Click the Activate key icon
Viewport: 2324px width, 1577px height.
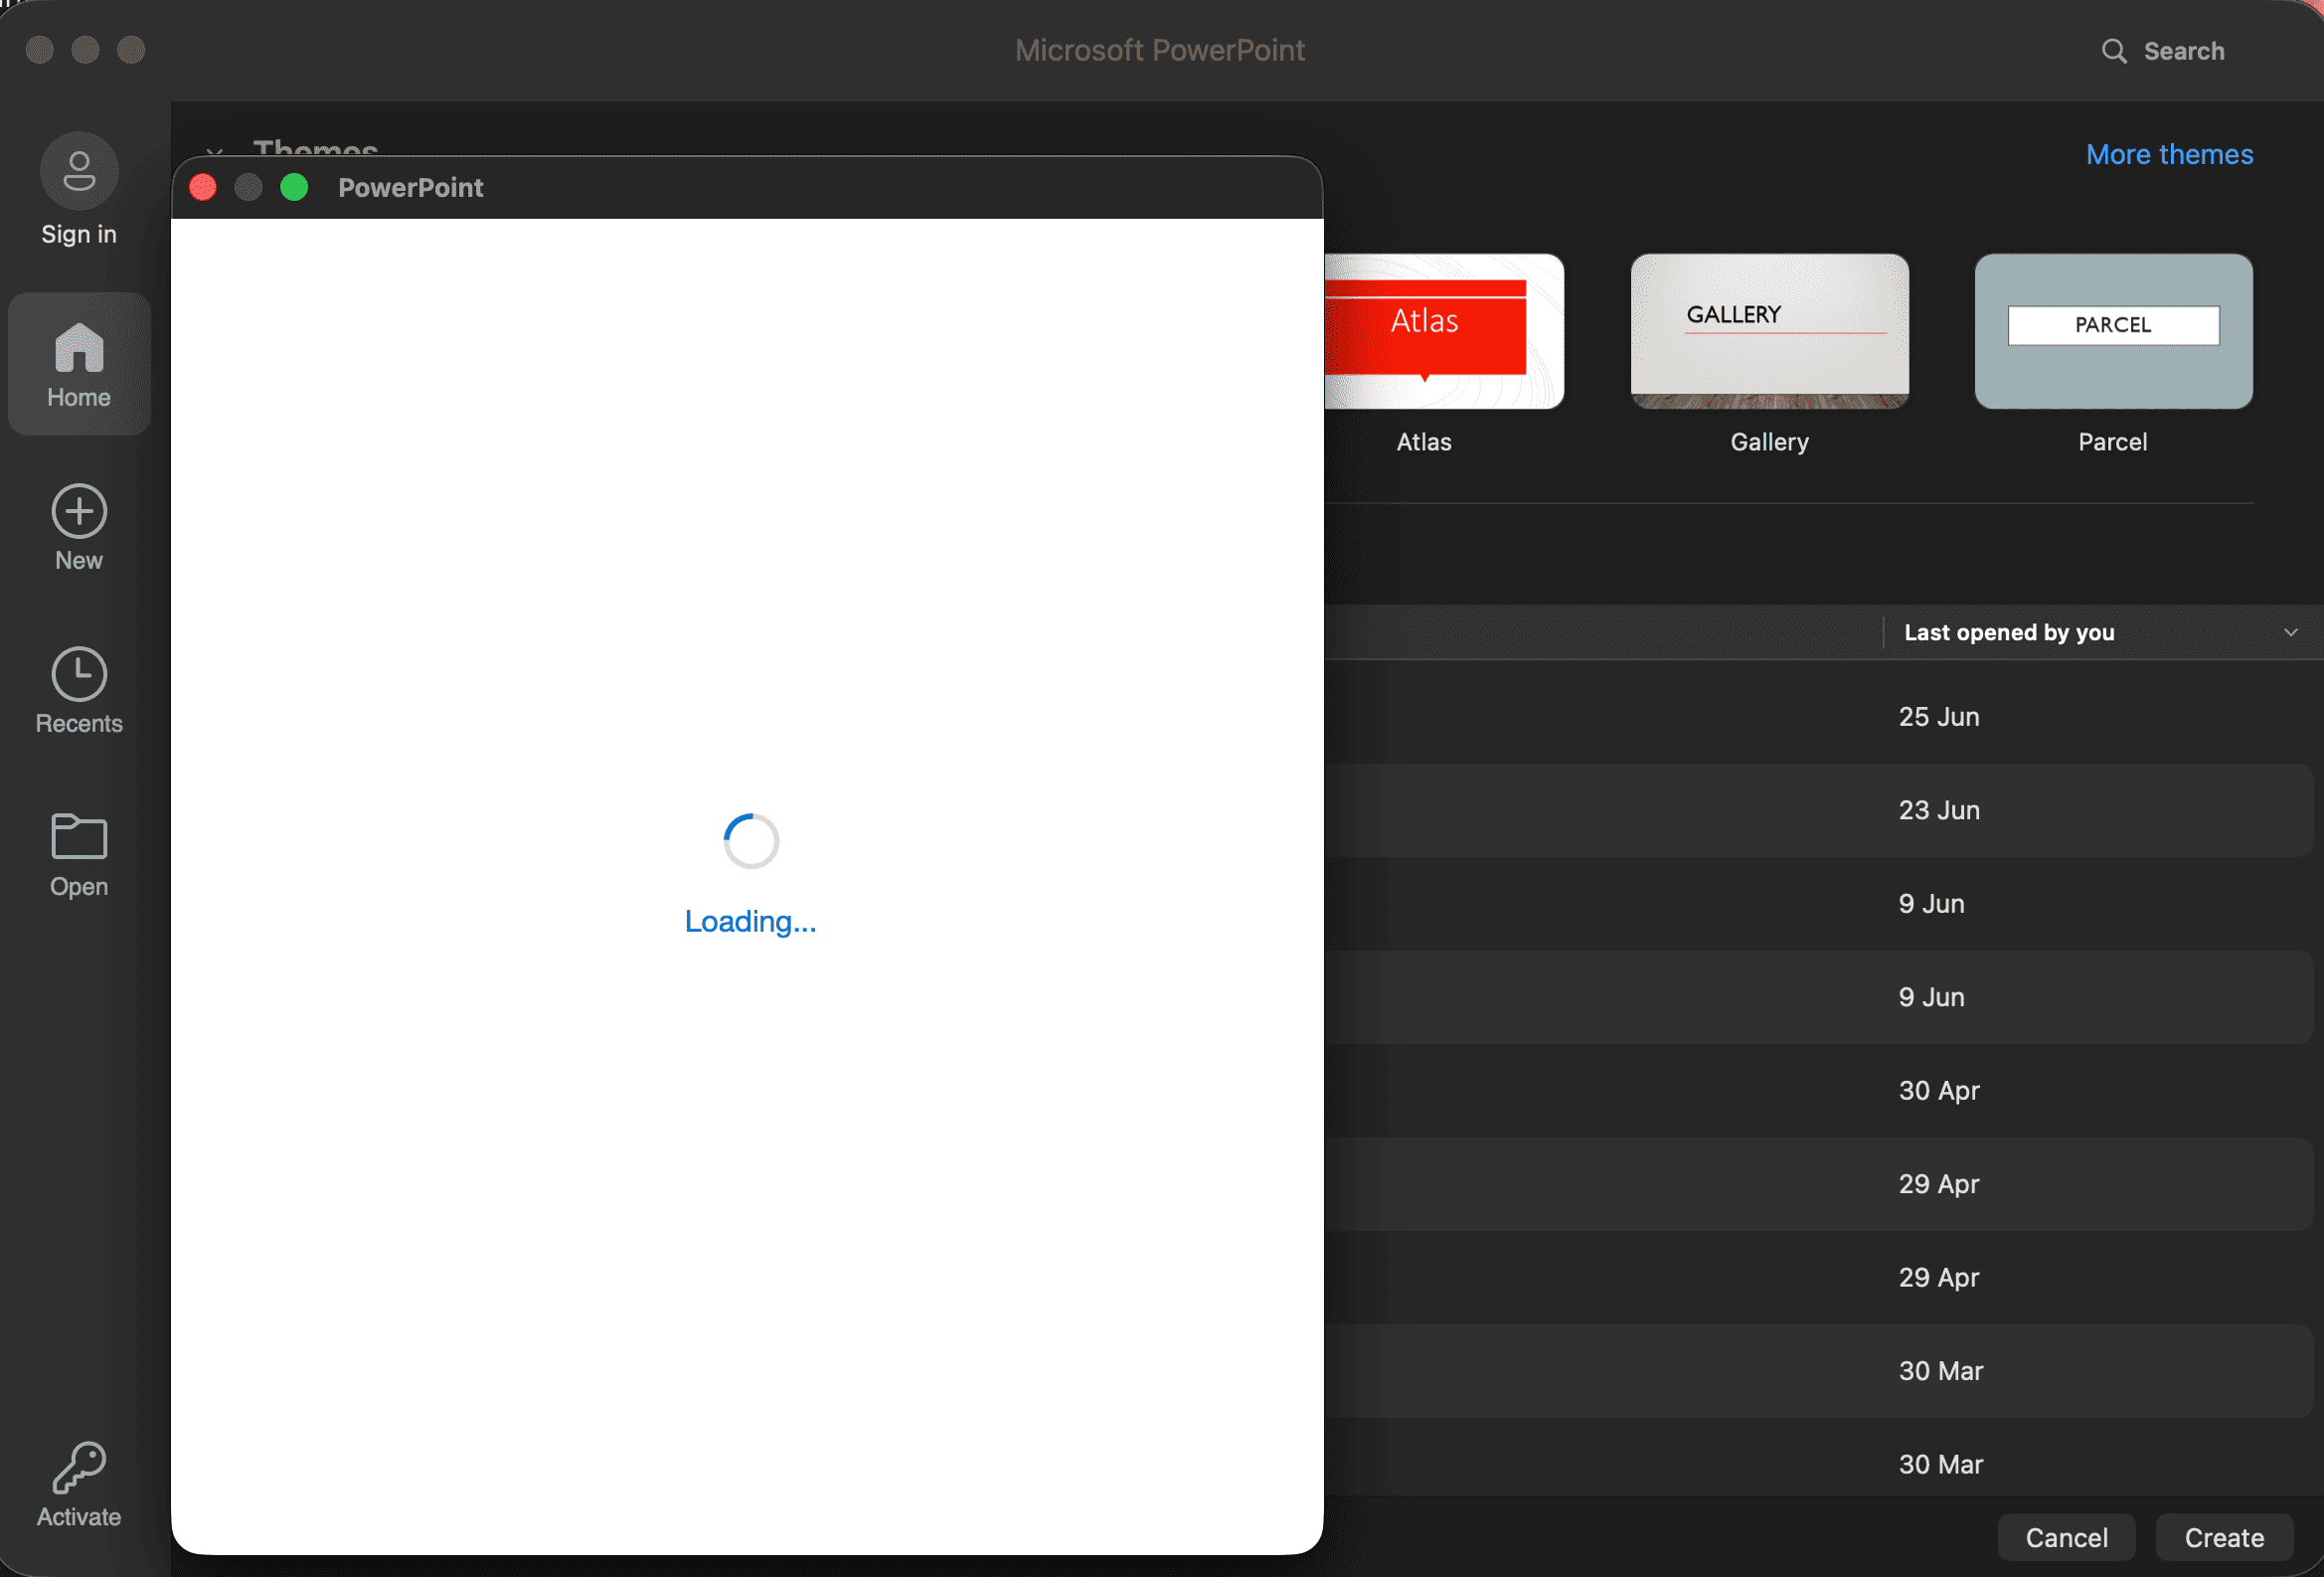point(79,1467)
